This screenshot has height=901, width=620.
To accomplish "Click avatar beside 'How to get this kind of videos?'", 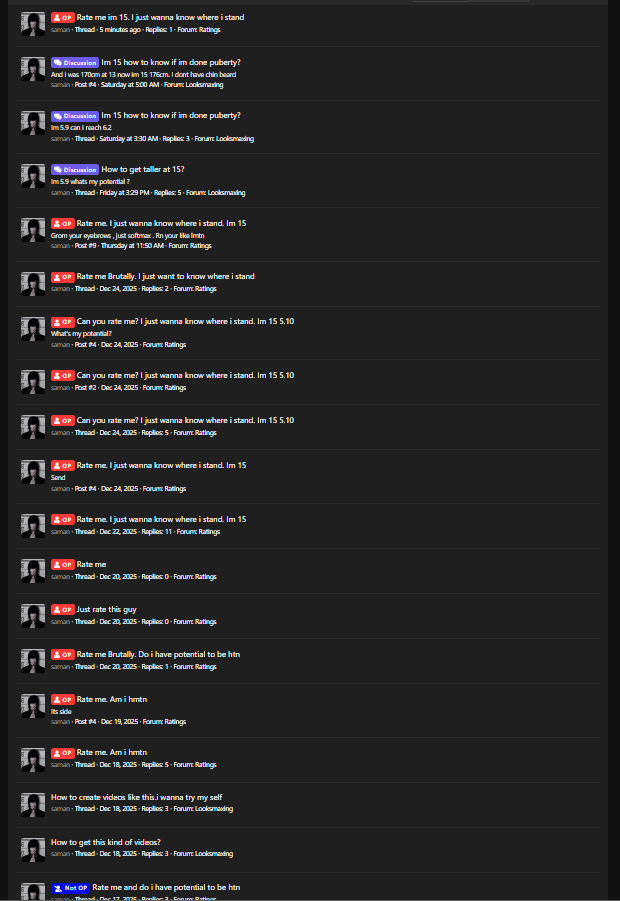I will [33, 850].
